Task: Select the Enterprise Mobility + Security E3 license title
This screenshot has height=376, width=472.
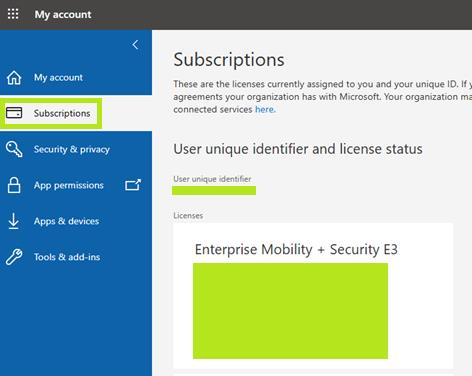Action: 296,249
